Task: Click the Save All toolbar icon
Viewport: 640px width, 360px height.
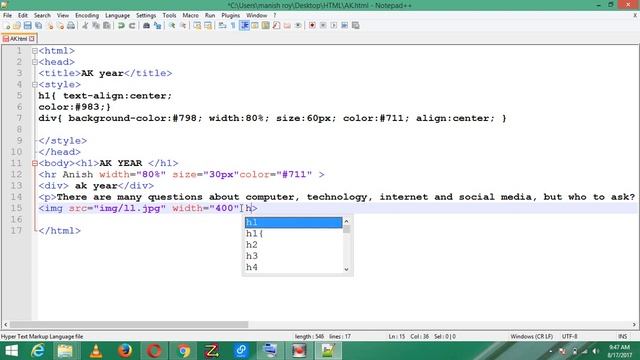Action: [38, 25]
